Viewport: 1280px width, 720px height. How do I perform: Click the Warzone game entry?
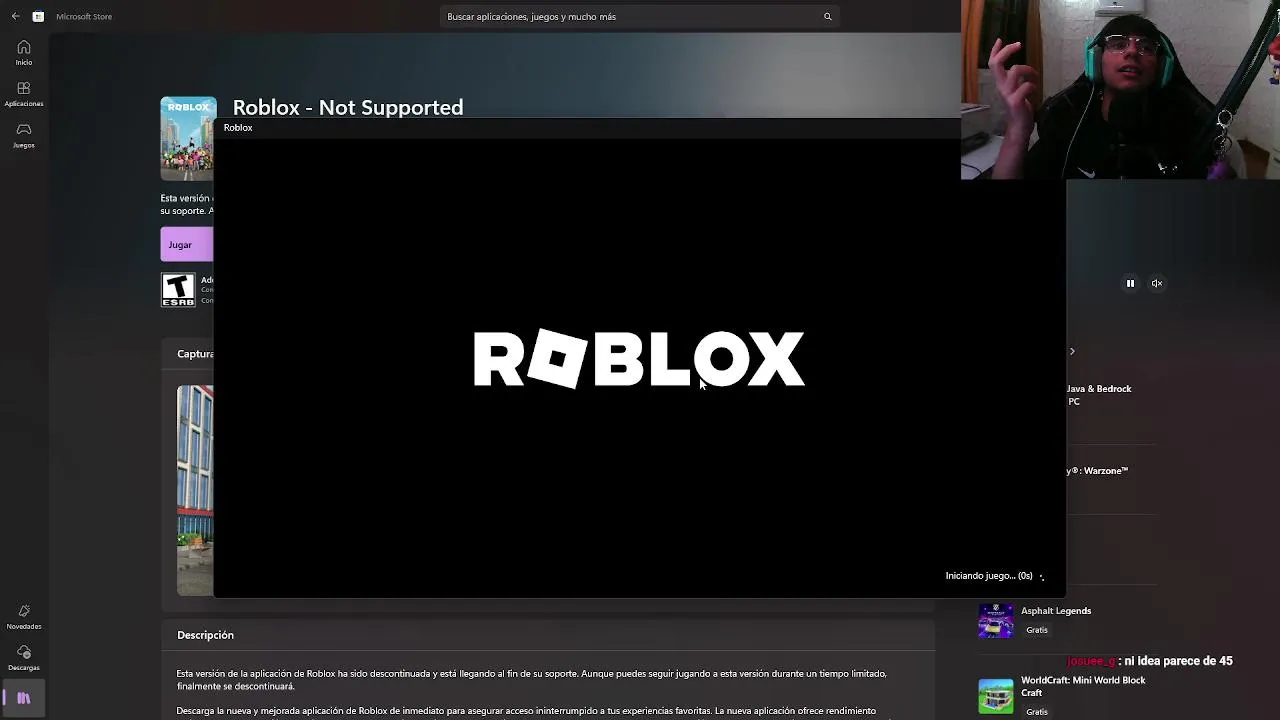pos(1097,471)
